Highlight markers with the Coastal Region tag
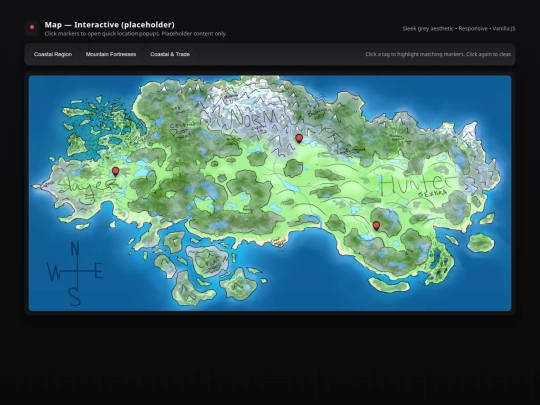540x405 pixels. (x=53, y=54)
